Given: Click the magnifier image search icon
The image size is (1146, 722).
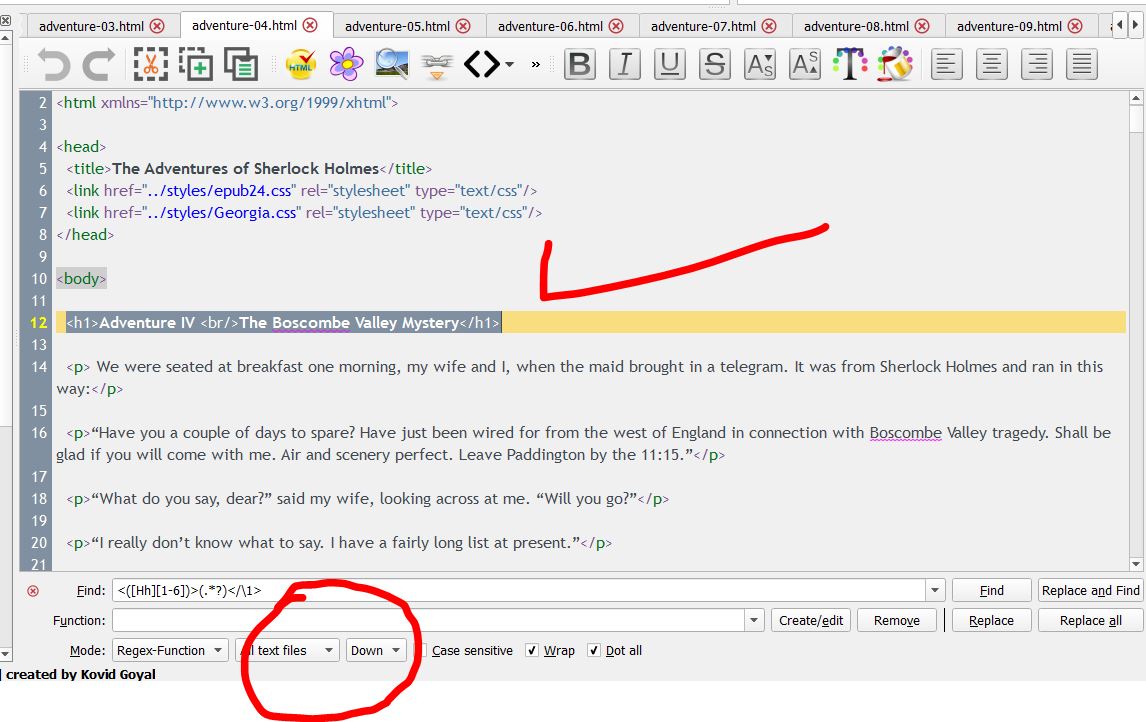Looking at the screenshot, I should tap(391, 64).
